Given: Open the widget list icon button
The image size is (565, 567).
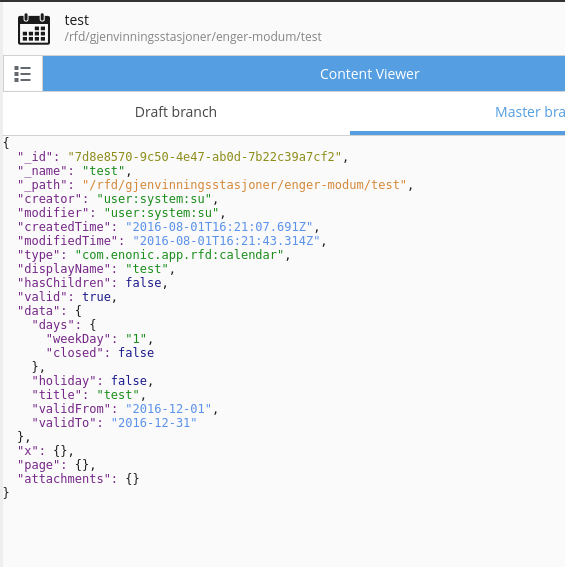Looking at the screenshot, I should pyautogui.click(x=23, y=74).
